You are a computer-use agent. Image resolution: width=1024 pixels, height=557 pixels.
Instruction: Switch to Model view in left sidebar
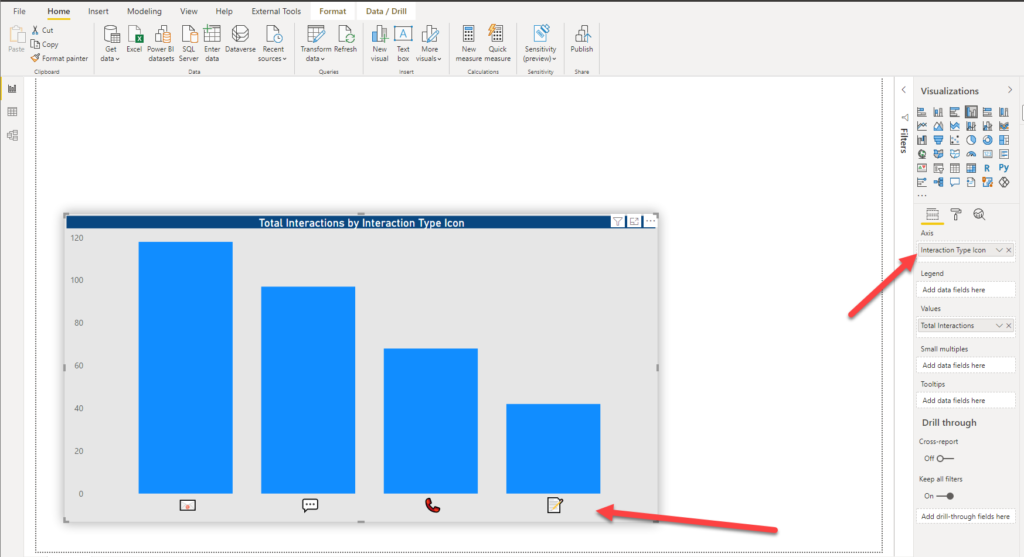[12, 135]
